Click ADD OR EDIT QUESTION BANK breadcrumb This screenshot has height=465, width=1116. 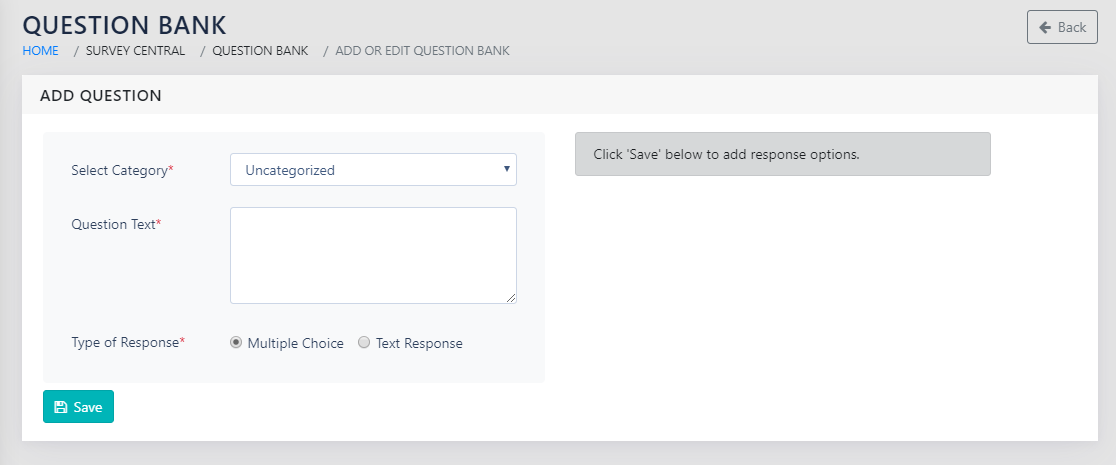(x=422, y=50)
